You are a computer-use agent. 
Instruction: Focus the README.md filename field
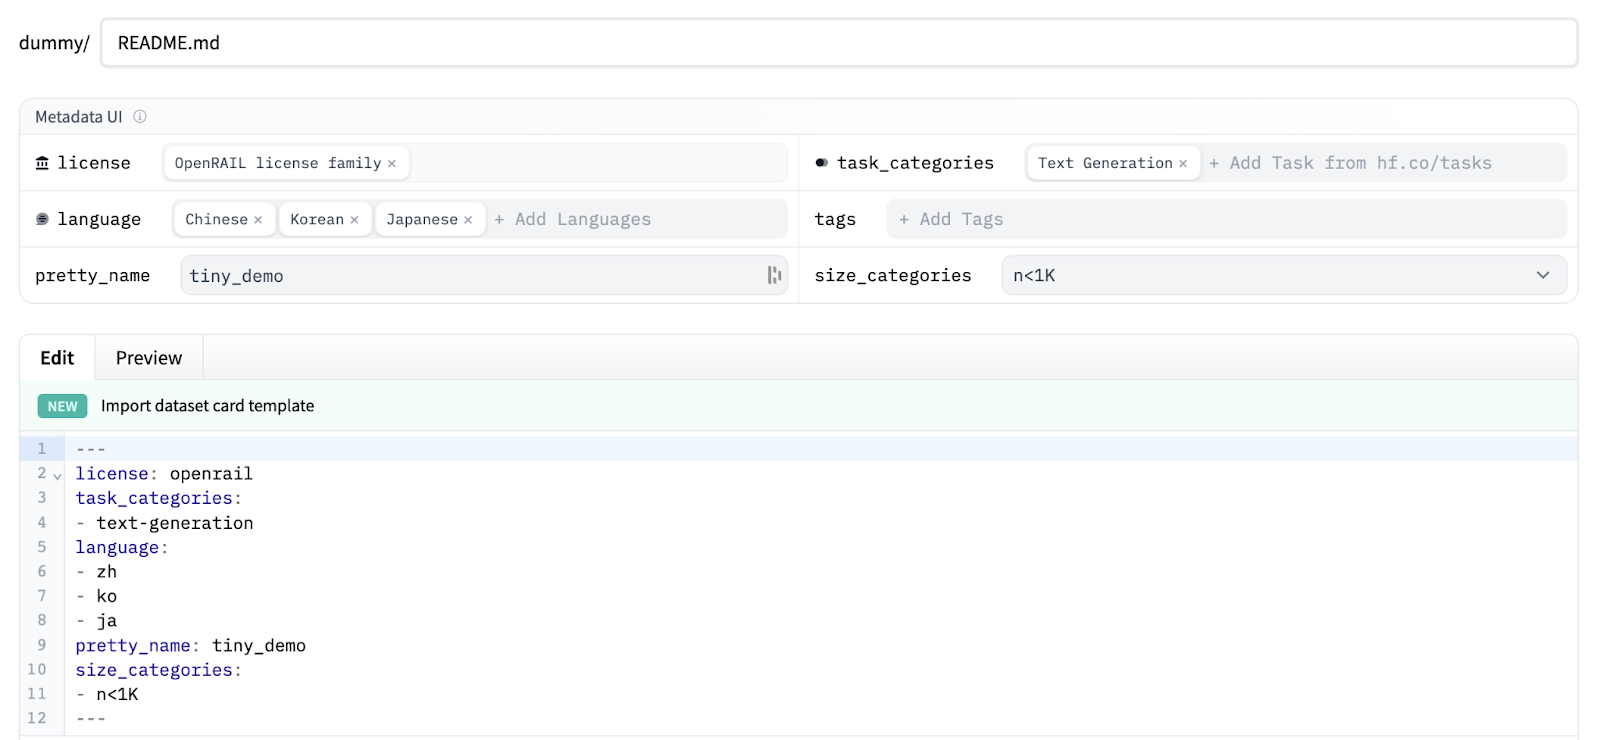click(838, 43)
